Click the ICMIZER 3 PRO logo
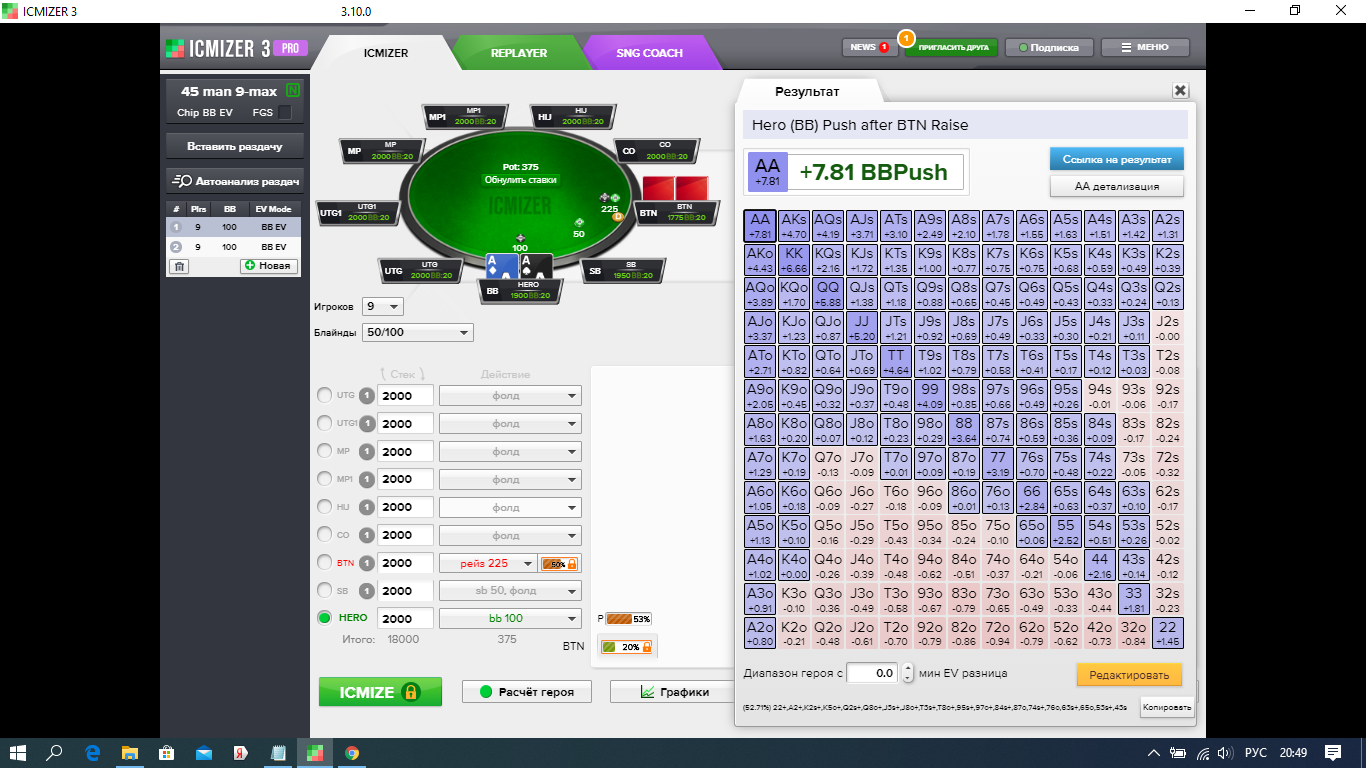 236,48
